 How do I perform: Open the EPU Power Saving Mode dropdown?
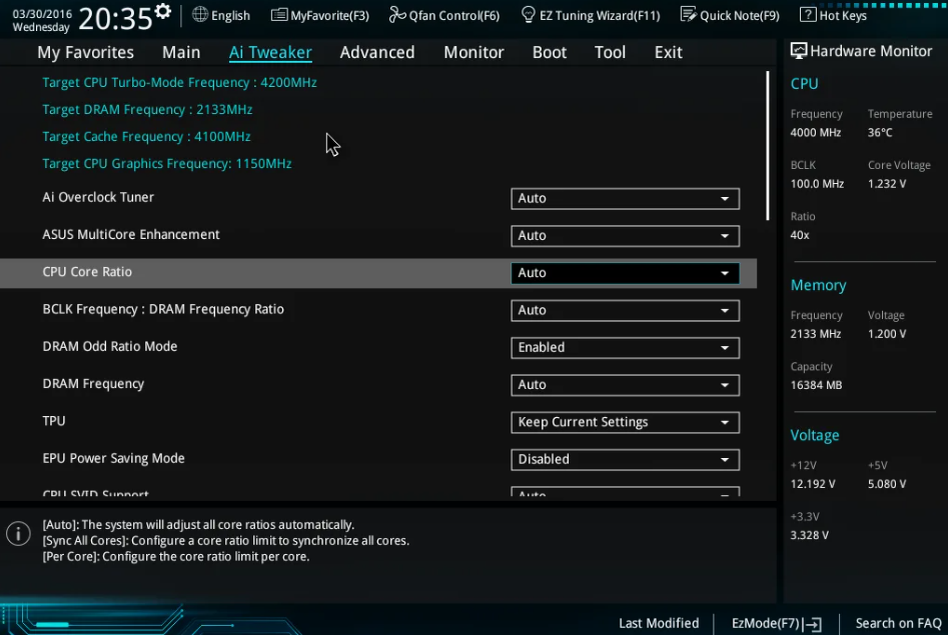[x=624, y=459]
